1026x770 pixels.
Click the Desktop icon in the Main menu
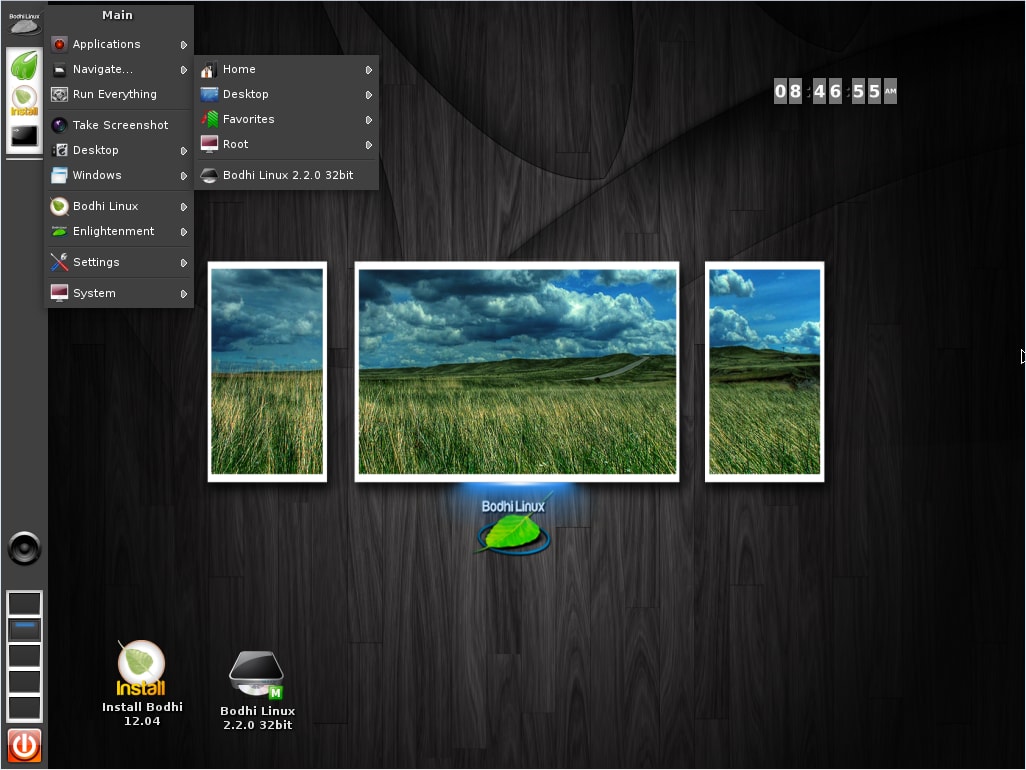(x=59, y=150)
